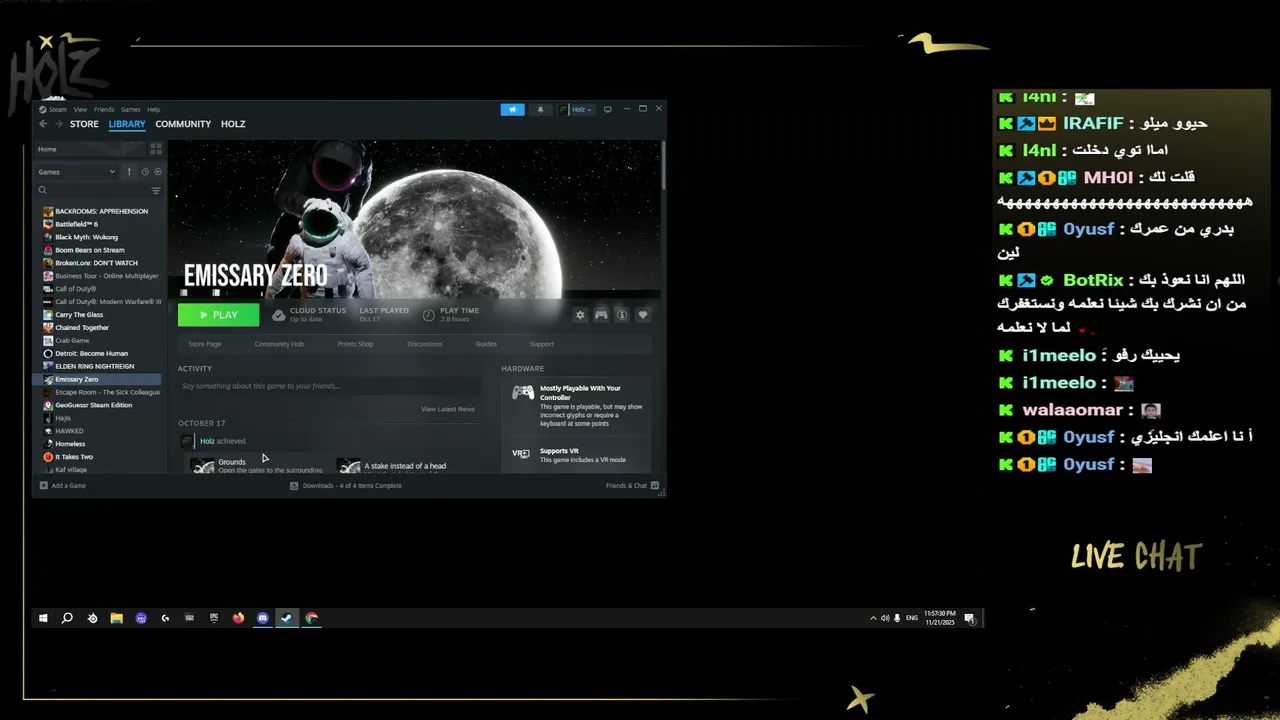
Task: Open the Holz account dropdown
Action: (576, 109)
